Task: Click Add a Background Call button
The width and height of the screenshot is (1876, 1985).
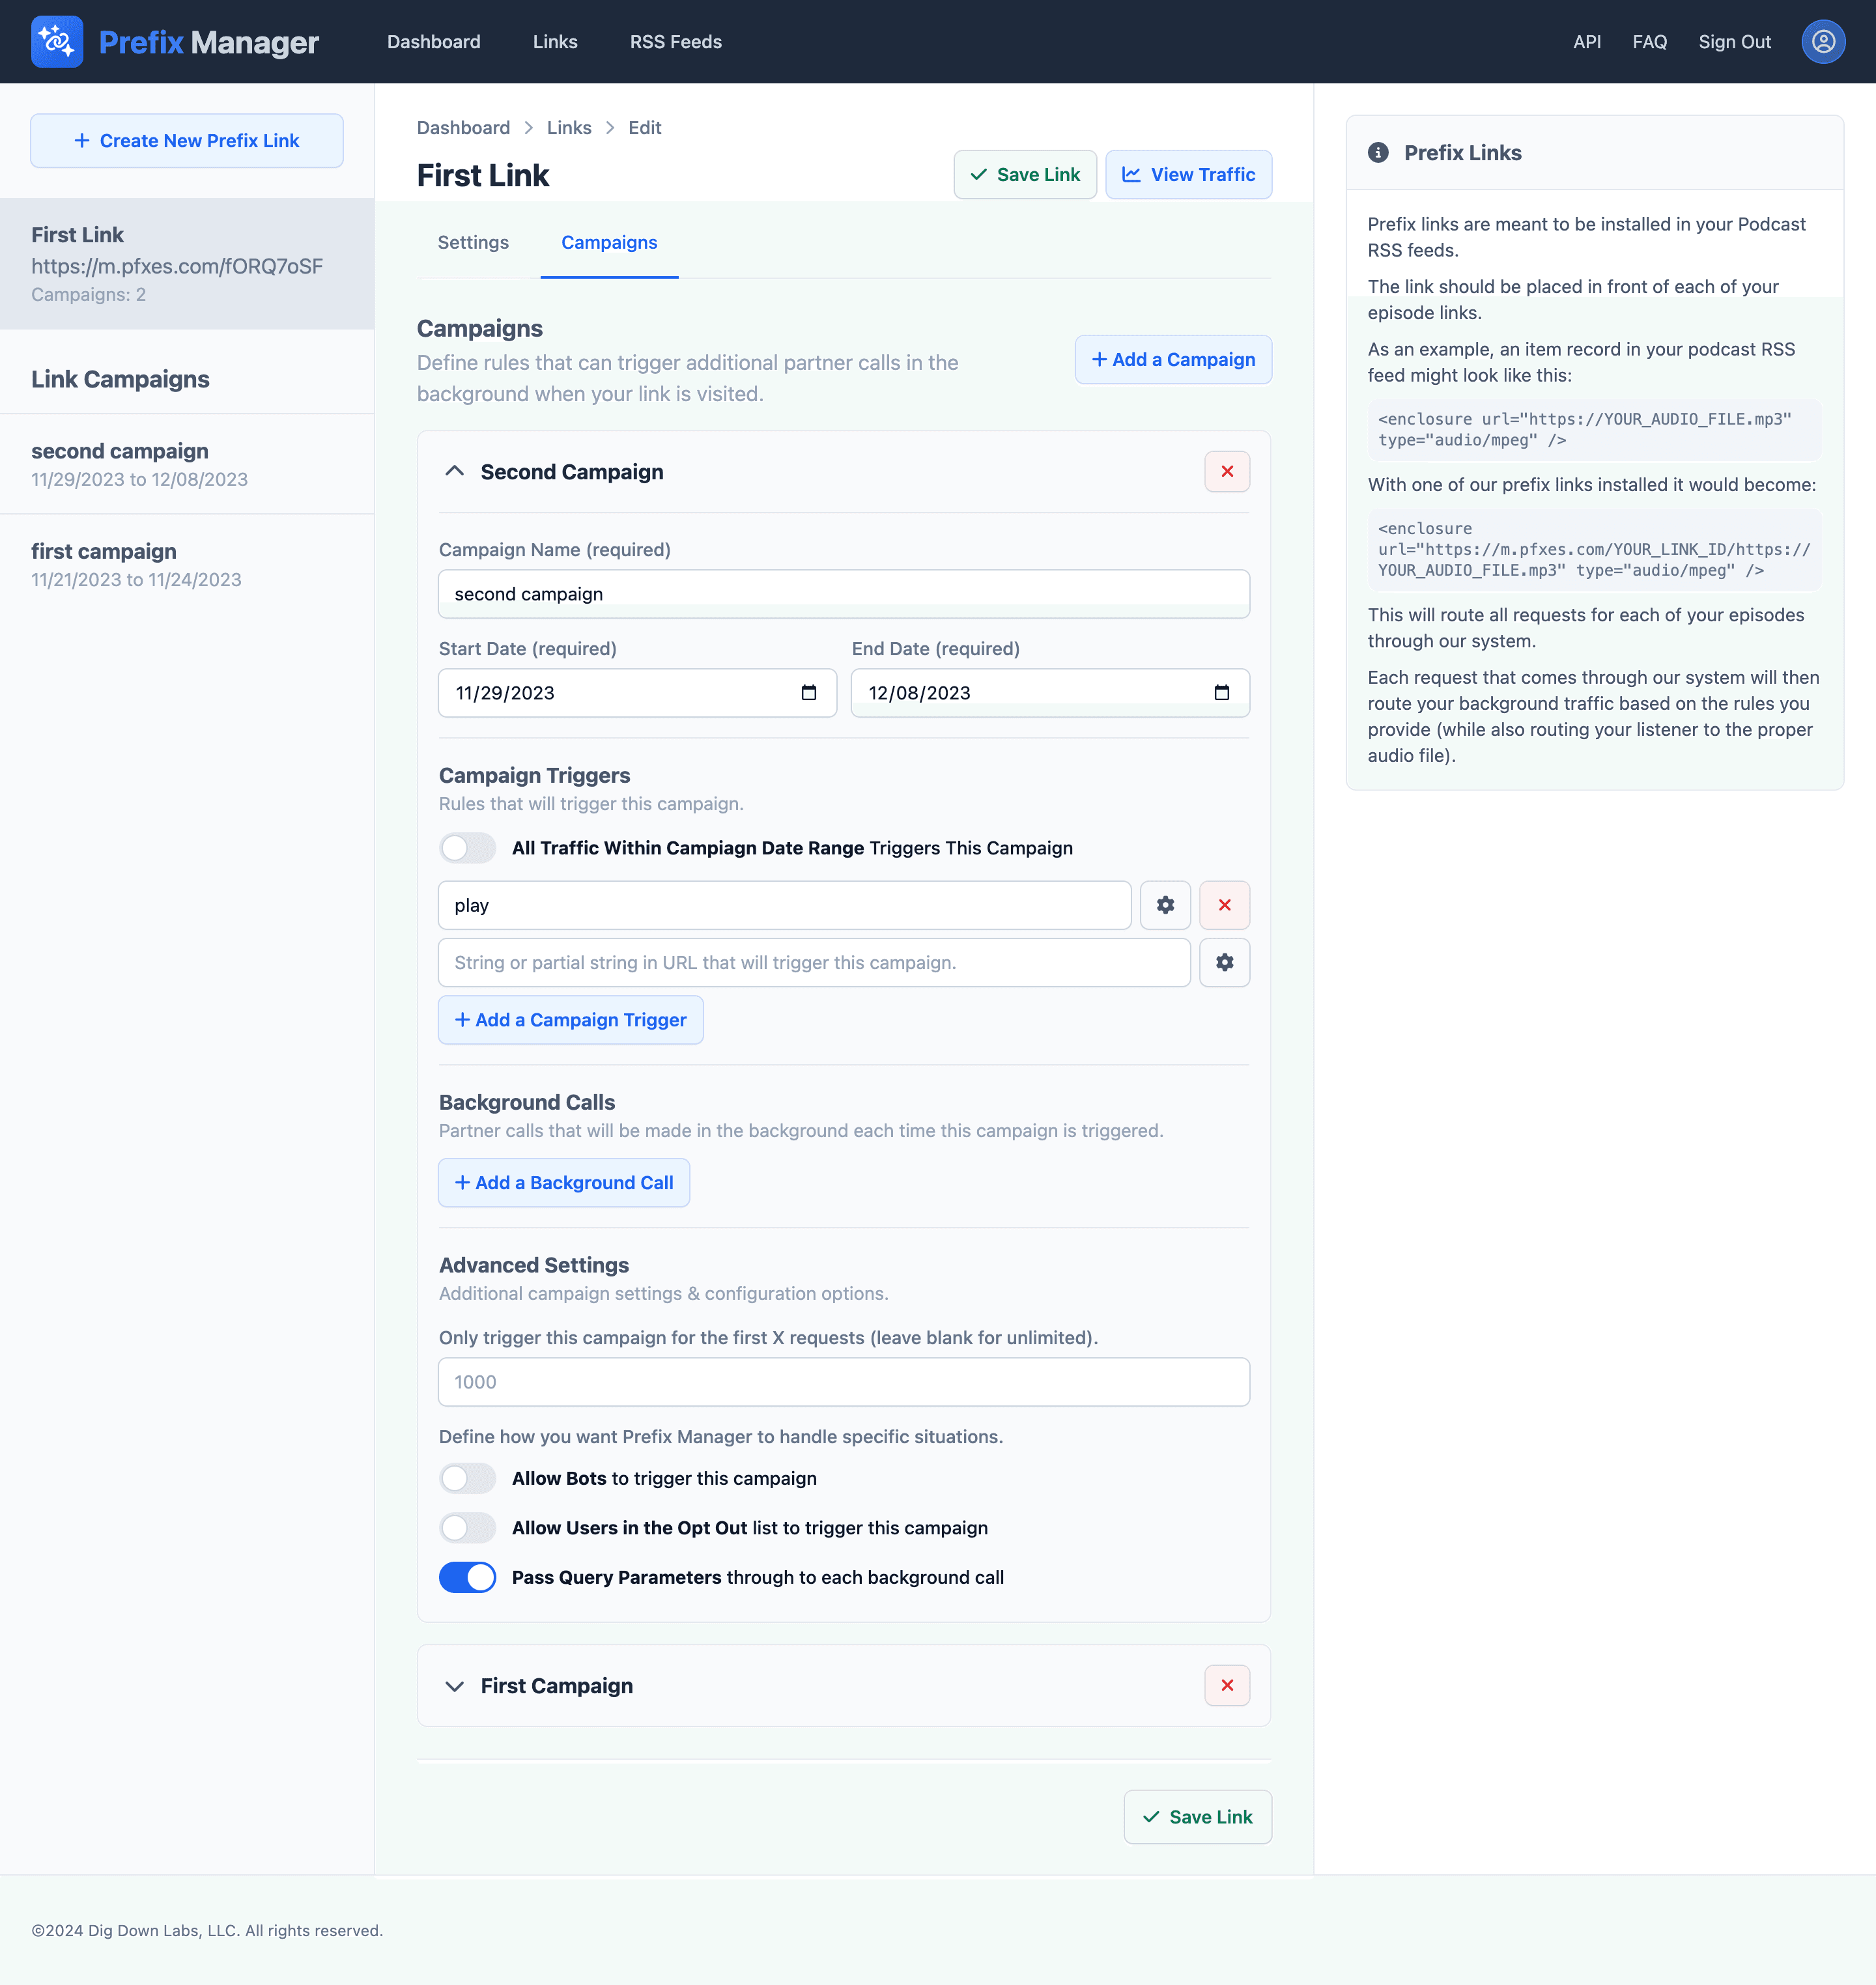Action: 564,1182
